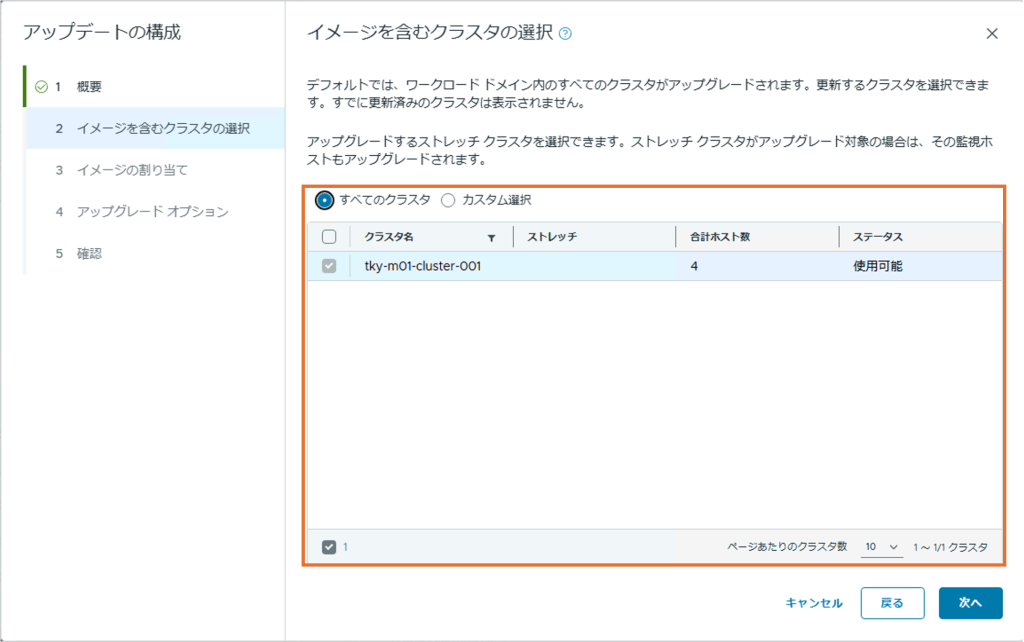The image size is (1024, 642).
Task: Toggle checkbox for tky-m01-cluster-001 row
Action: point(329,266)
